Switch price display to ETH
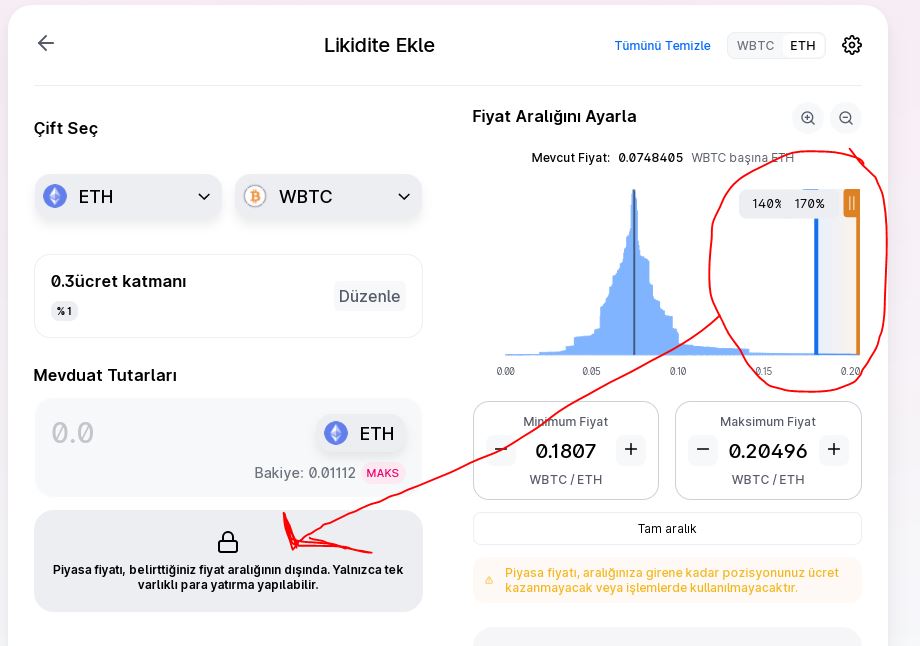The image size is (920, 646). tap(802, 46)
